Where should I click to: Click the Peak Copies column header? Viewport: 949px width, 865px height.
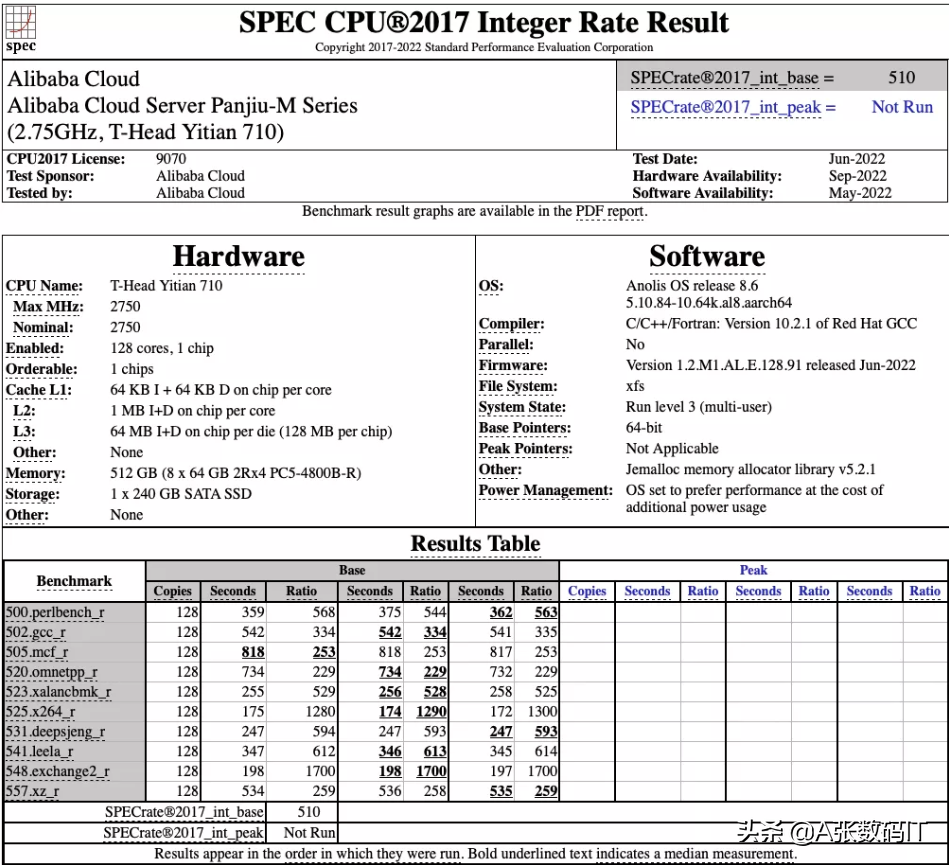click(x=587, y=591)
